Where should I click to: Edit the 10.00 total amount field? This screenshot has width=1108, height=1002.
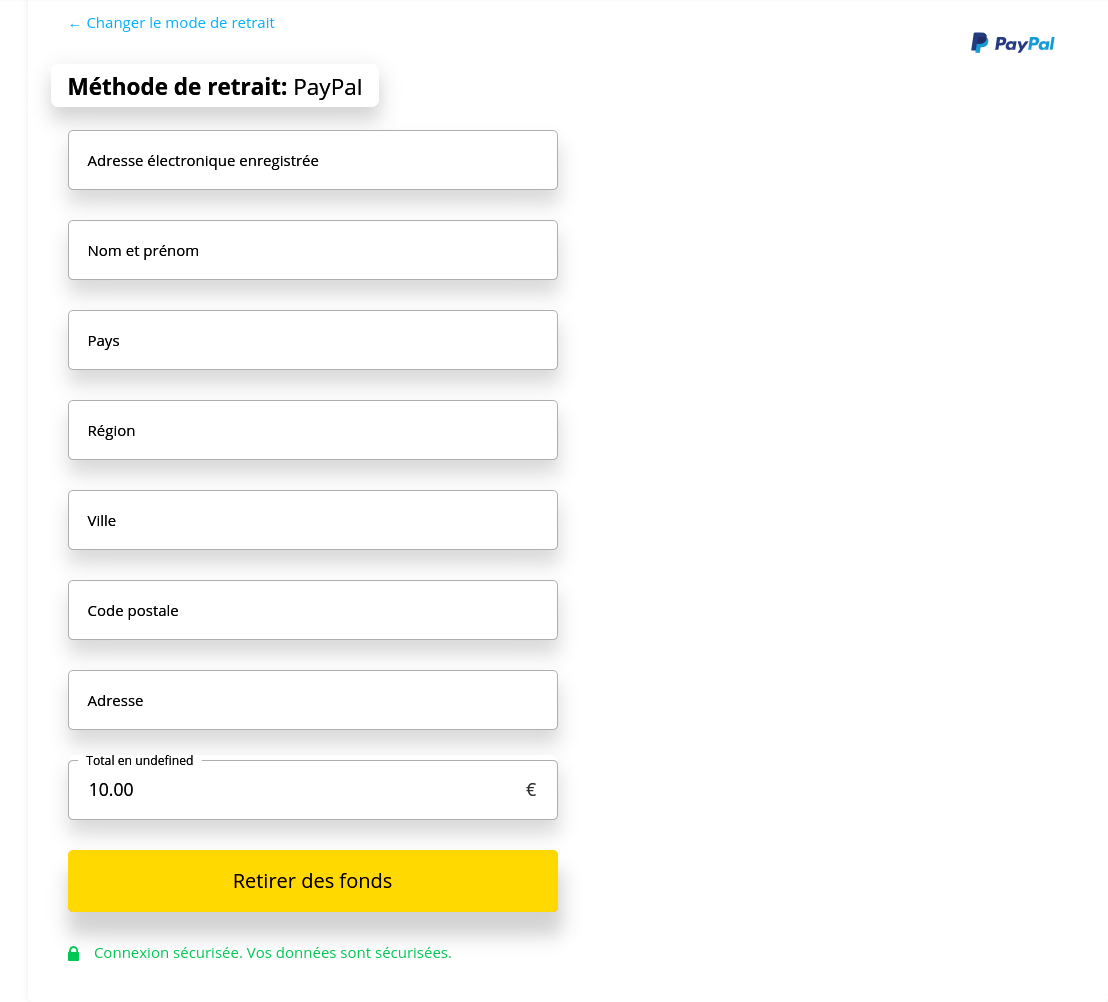[x=313, y=790]
